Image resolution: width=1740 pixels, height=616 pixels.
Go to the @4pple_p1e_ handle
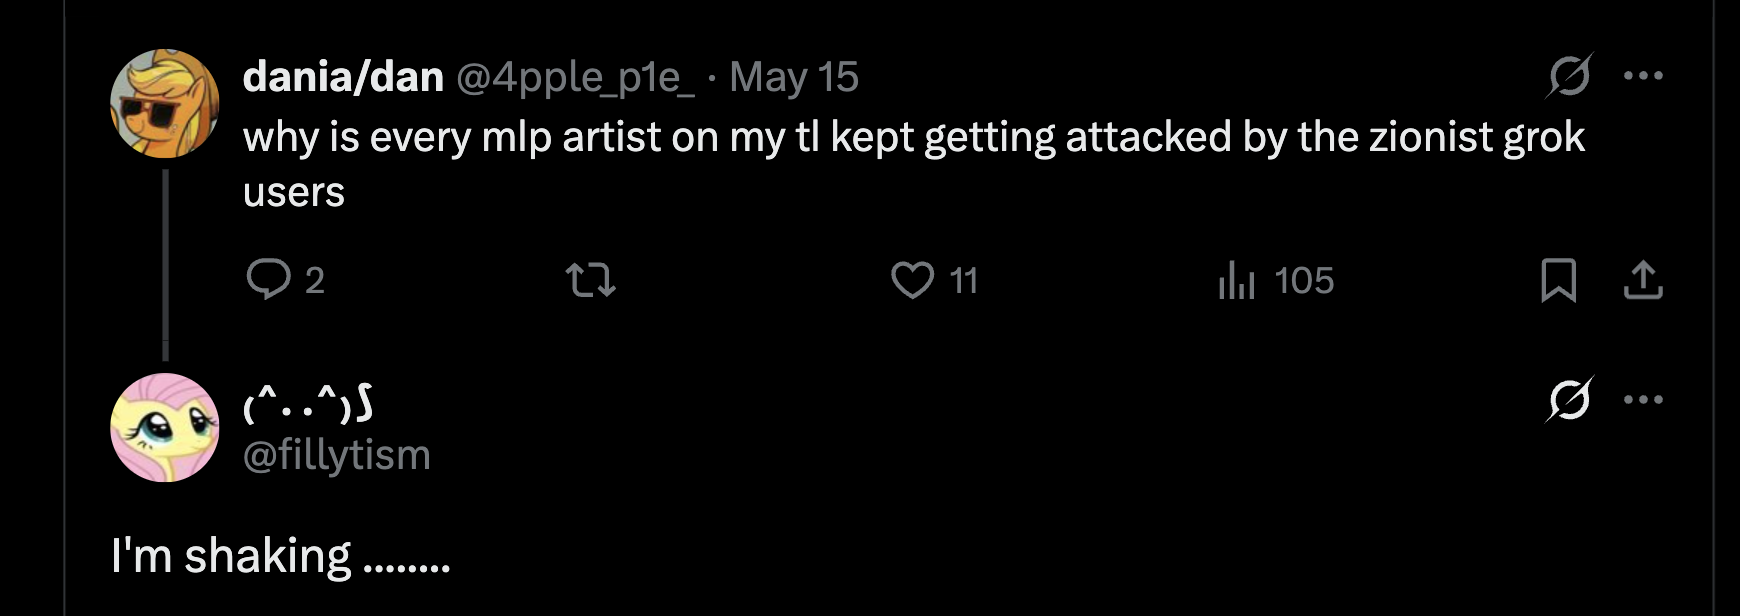coord(575,77)
